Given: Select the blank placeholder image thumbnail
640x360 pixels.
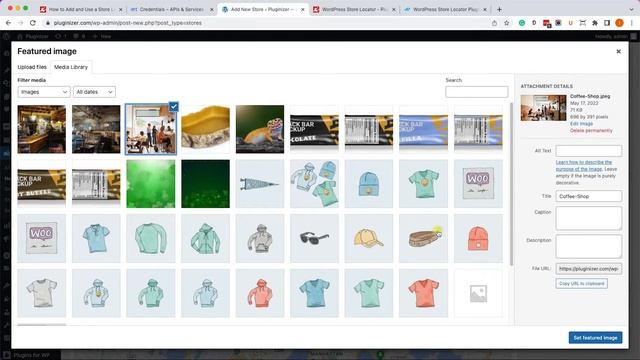Looking at the screenshot, I should tap(478, 293).
